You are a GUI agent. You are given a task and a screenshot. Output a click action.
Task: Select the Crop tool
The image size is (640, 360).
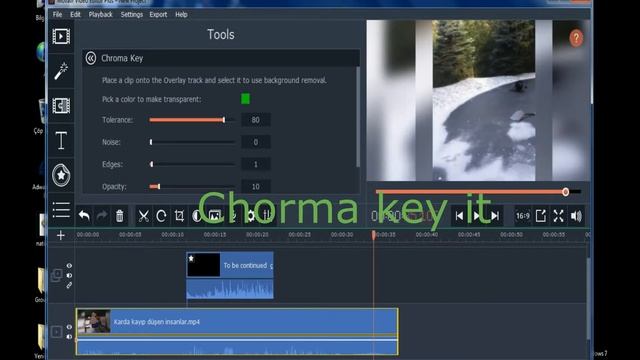[x=179, y=216]
